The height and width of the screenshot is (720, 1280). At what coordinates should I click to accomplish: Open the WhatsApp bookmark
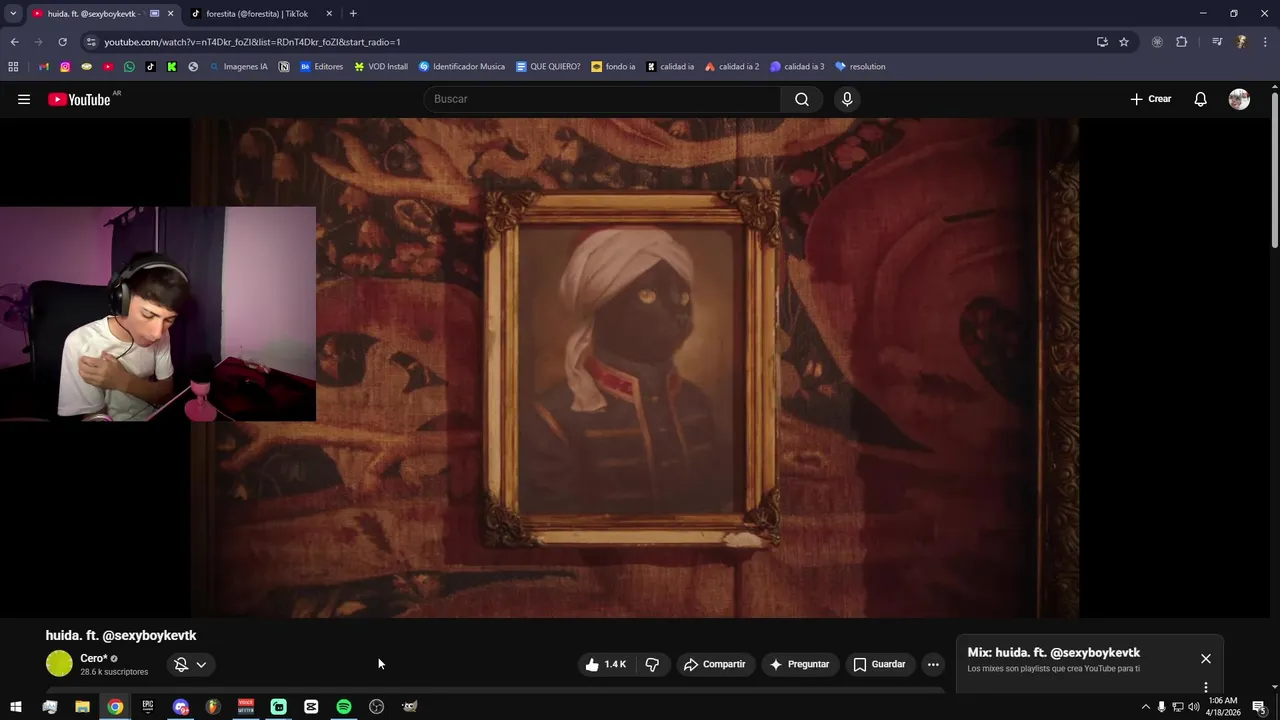129,67
